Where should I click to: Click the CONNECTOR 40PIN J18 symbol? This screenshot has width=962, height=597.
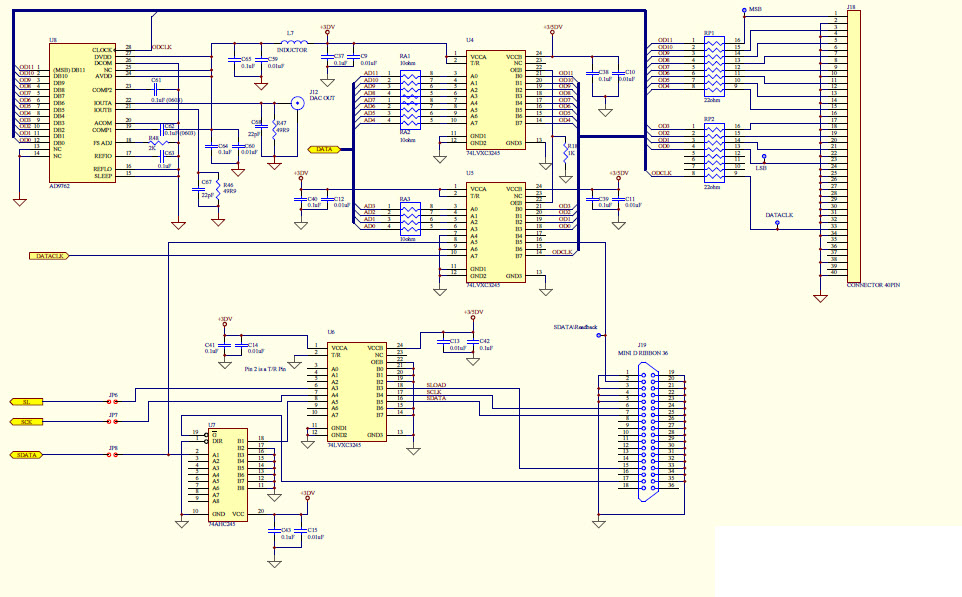[855, 145]
